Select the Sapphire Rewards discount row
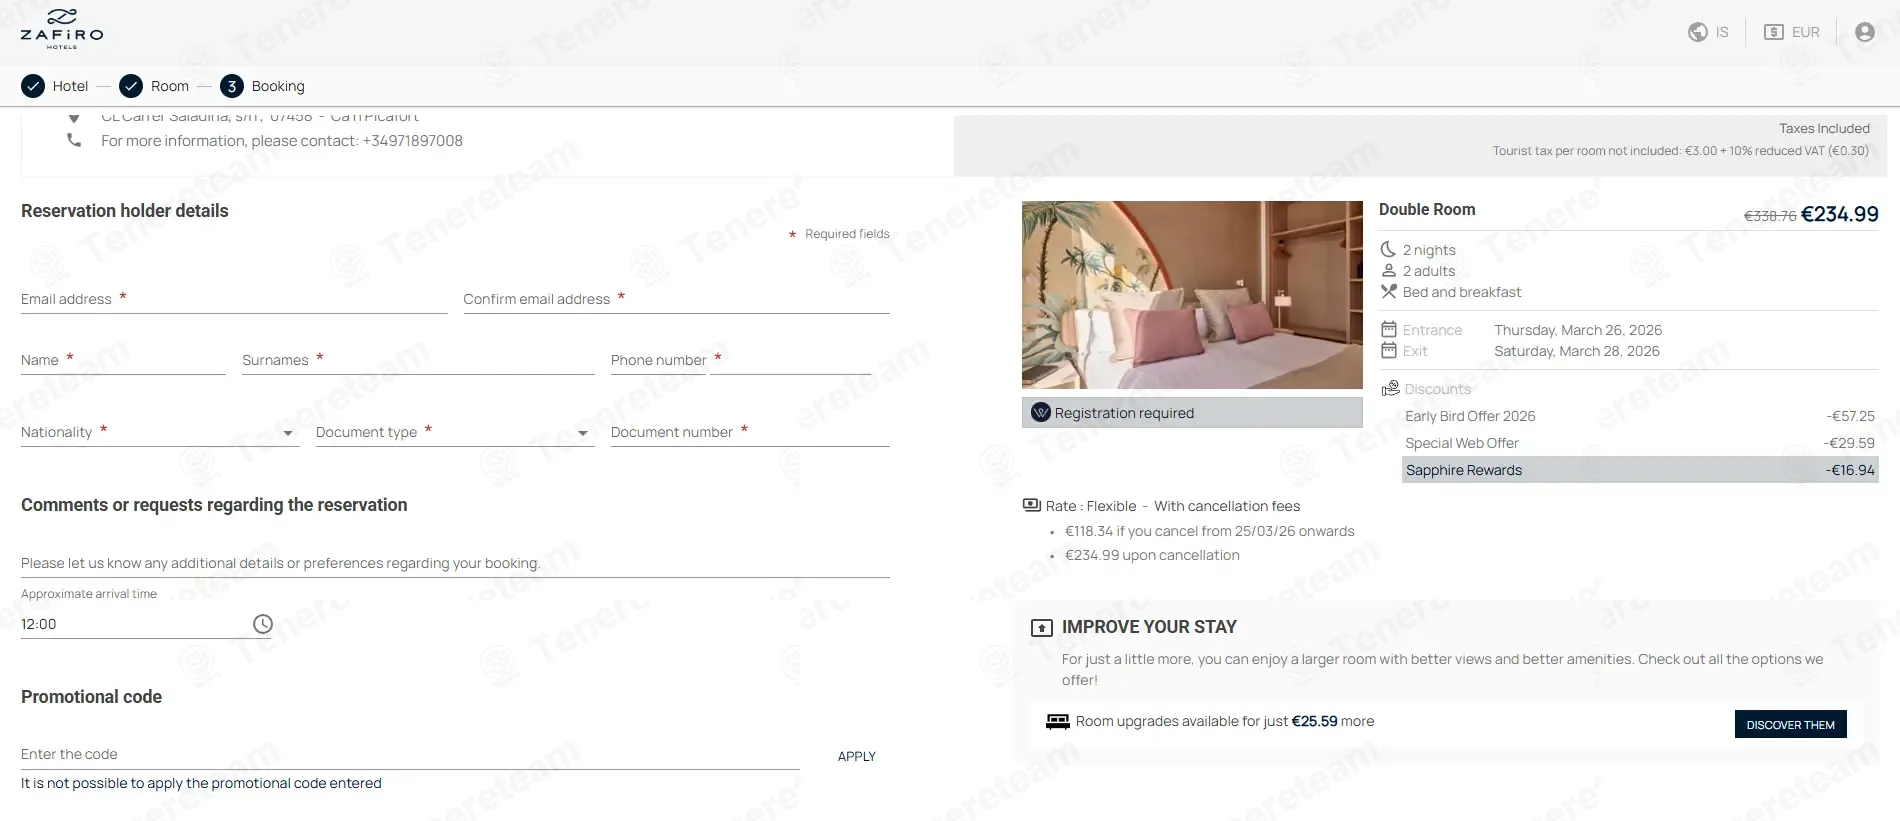This screenshot has width=1900, height=821. pos(1640,470)
